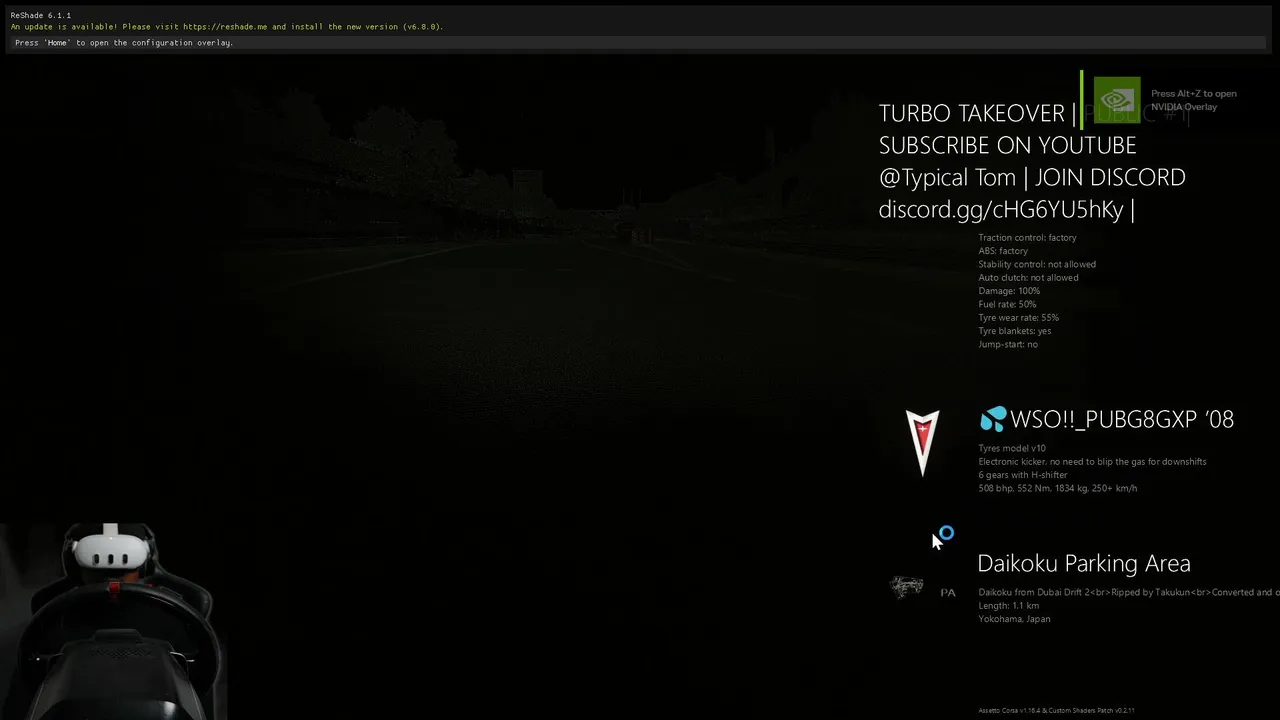Screen dimensions: 1280x720
Task: Click 'Traction control: factory' setting text
Action: pos(1027,238)
